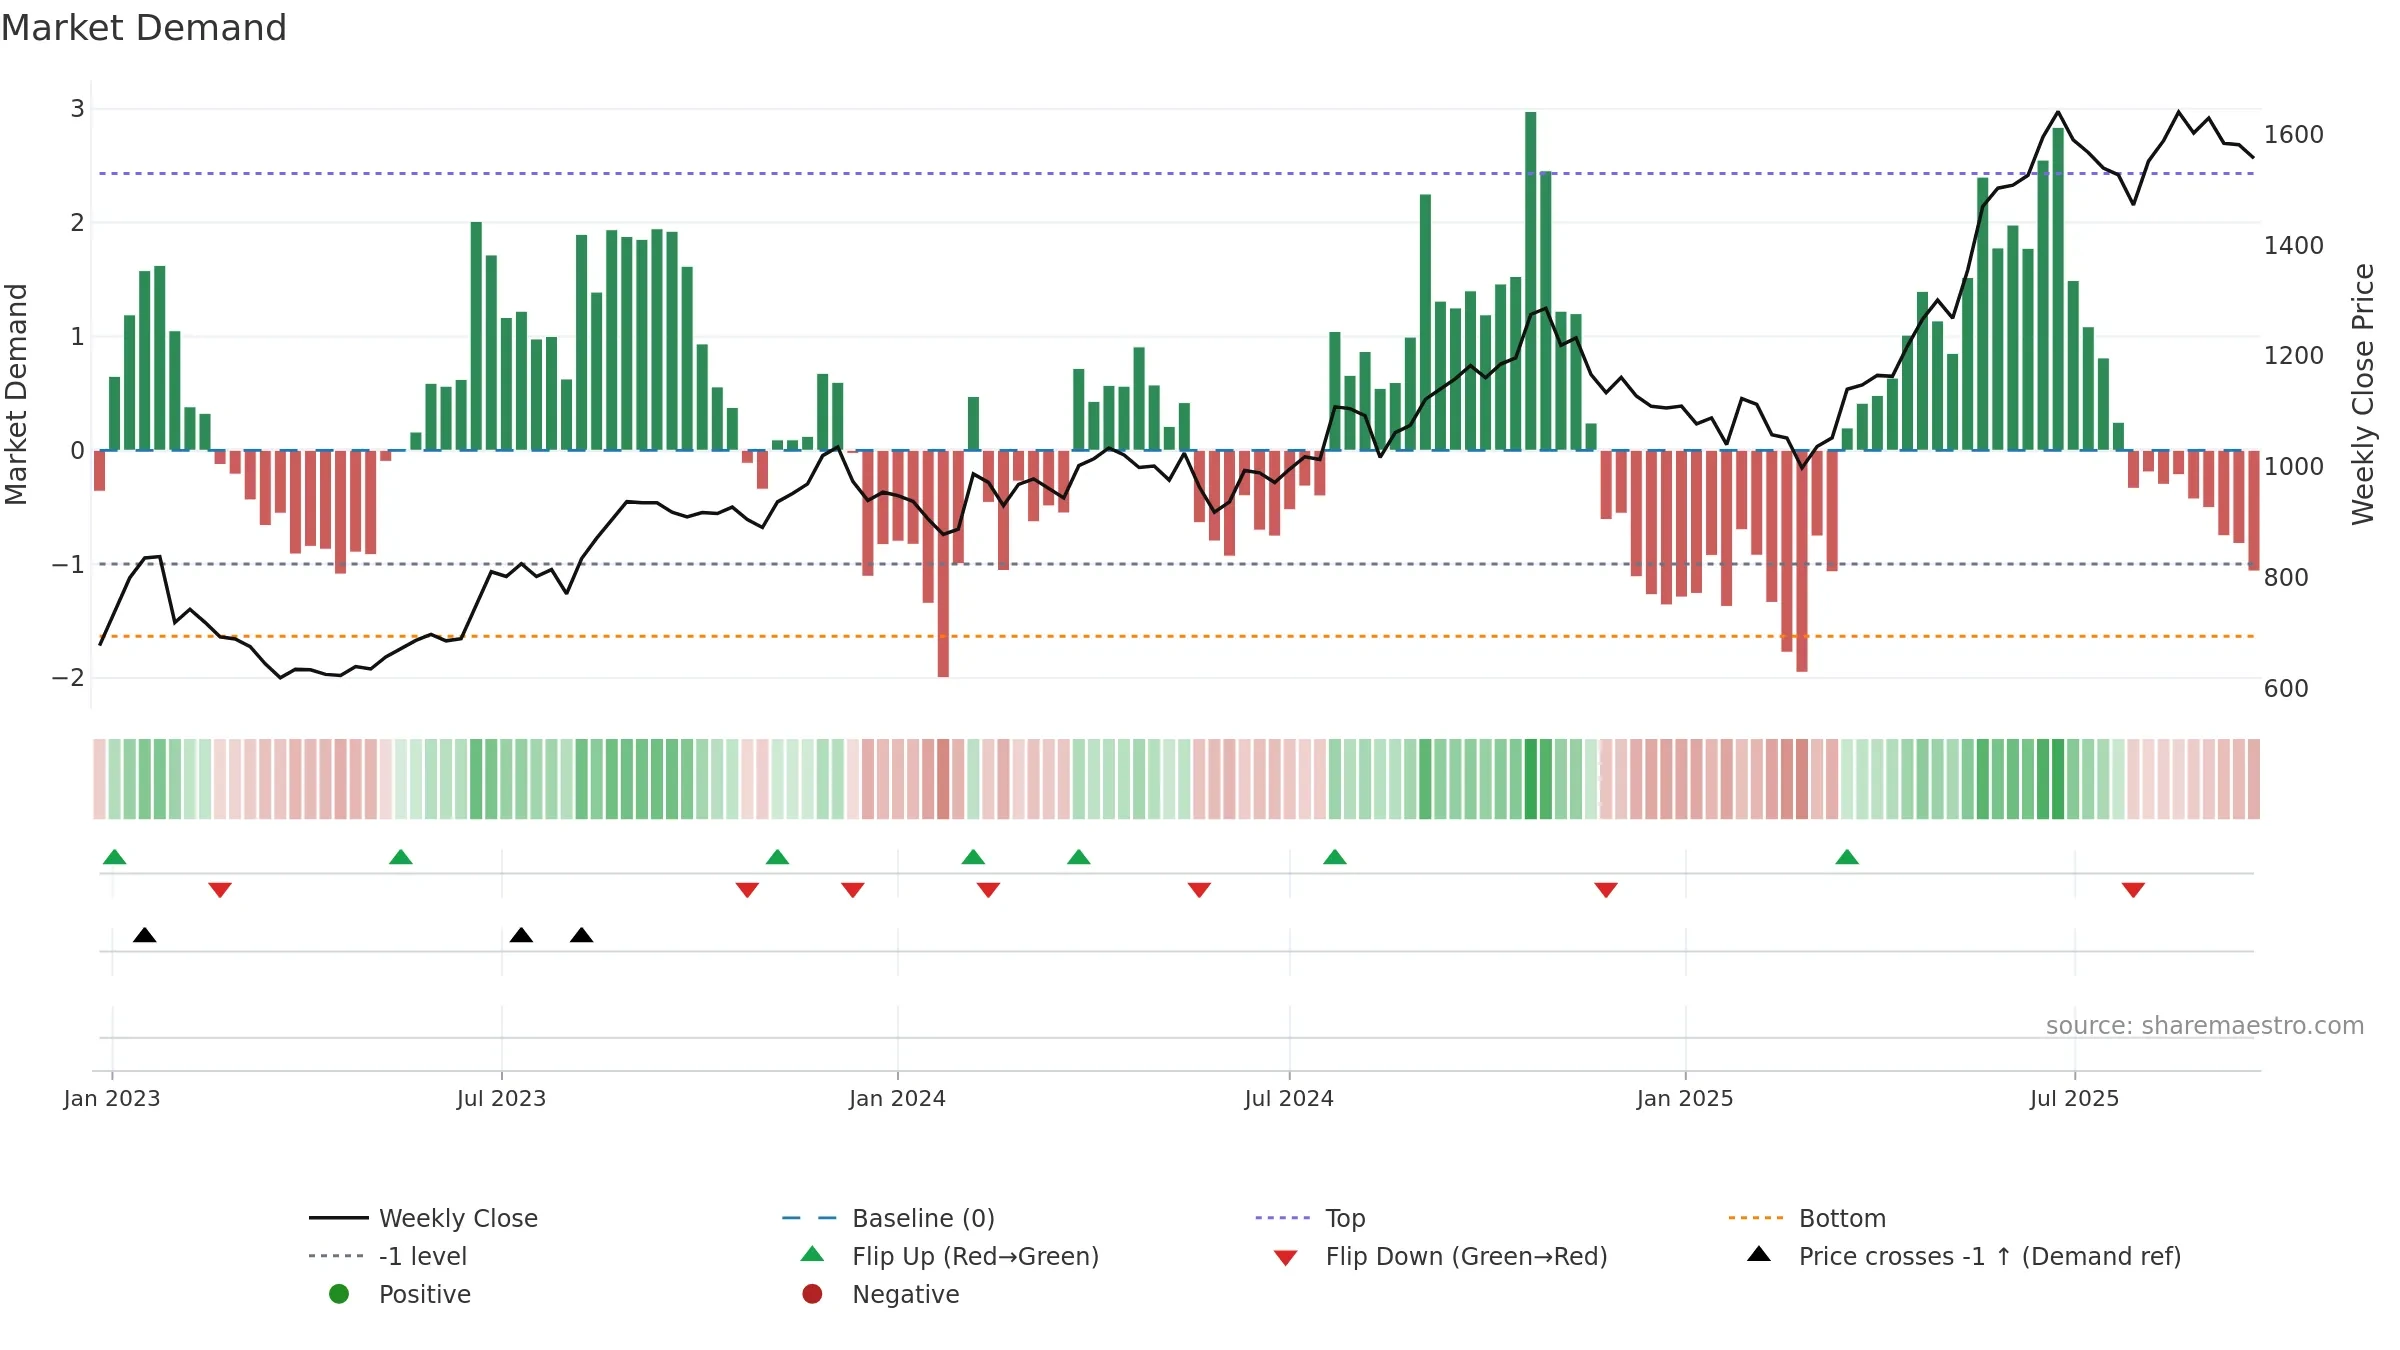Screen dimensions: 2400x1350
Task: Click Flip Down (Green→Red) legend entry
Action: point(1441,1256)
